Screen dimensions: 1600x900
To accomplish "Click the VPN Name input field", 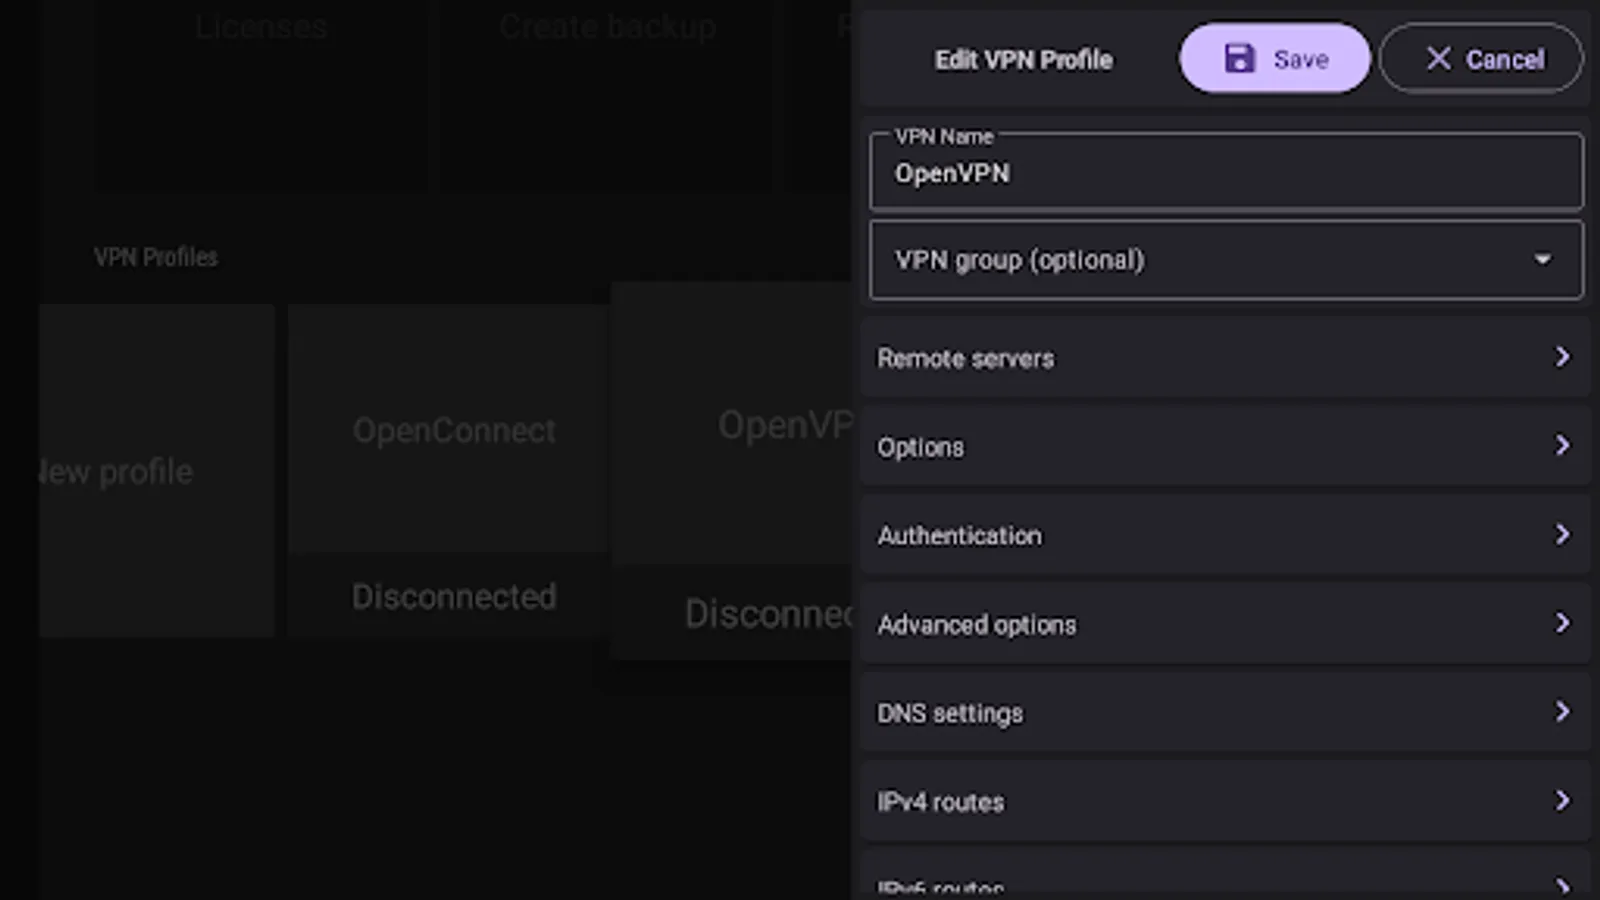I will (x=1225, y=173).
